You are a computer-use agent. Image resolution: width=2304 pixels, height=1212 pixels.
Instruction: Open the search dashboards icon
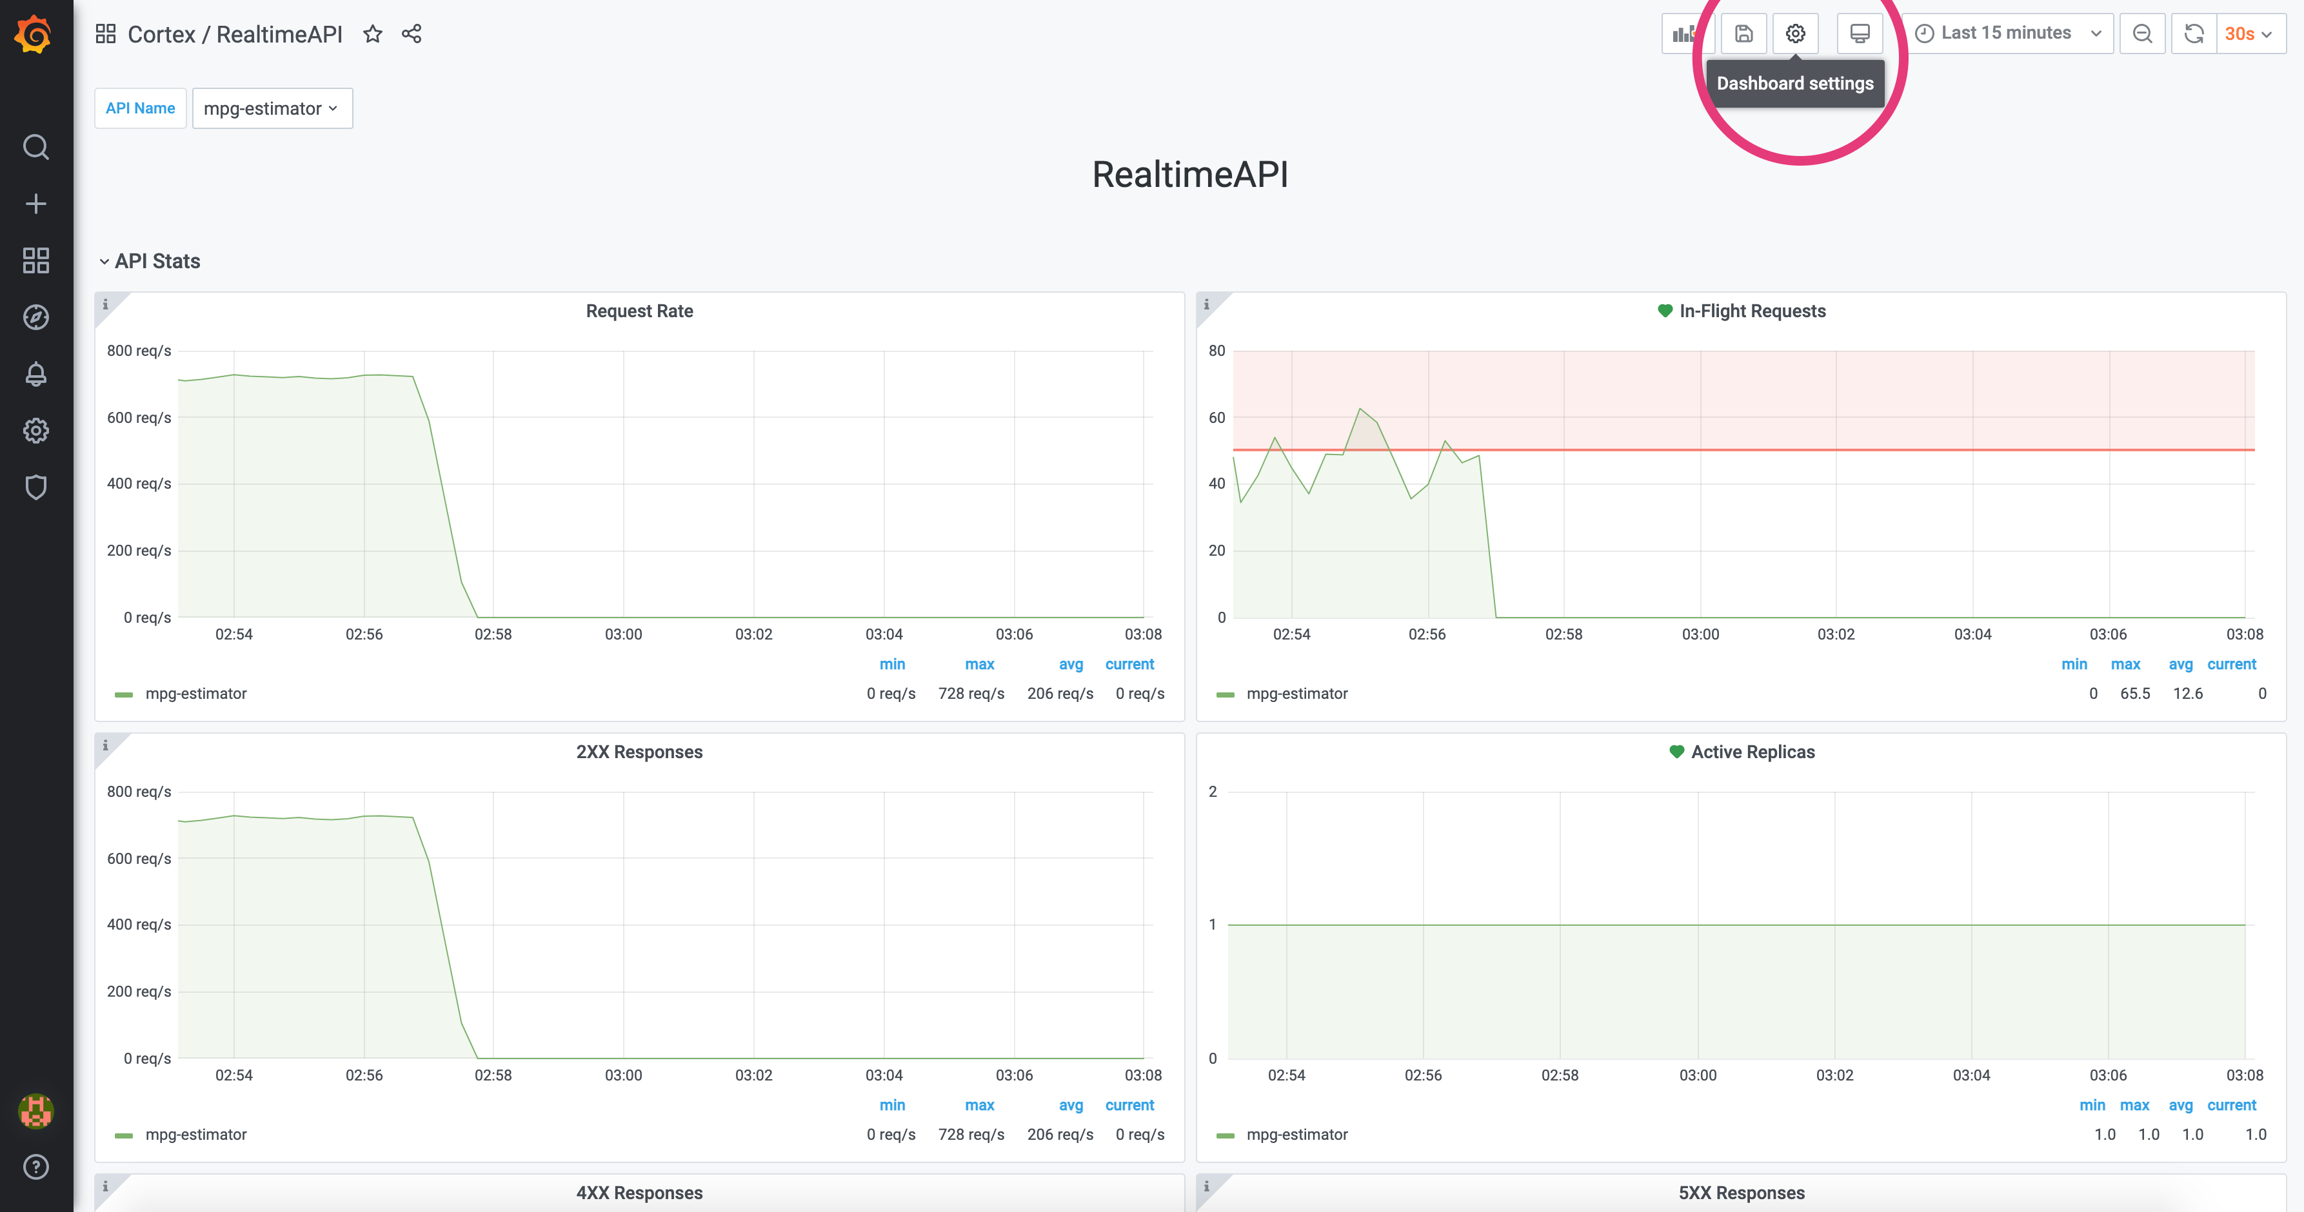[36, 147]
